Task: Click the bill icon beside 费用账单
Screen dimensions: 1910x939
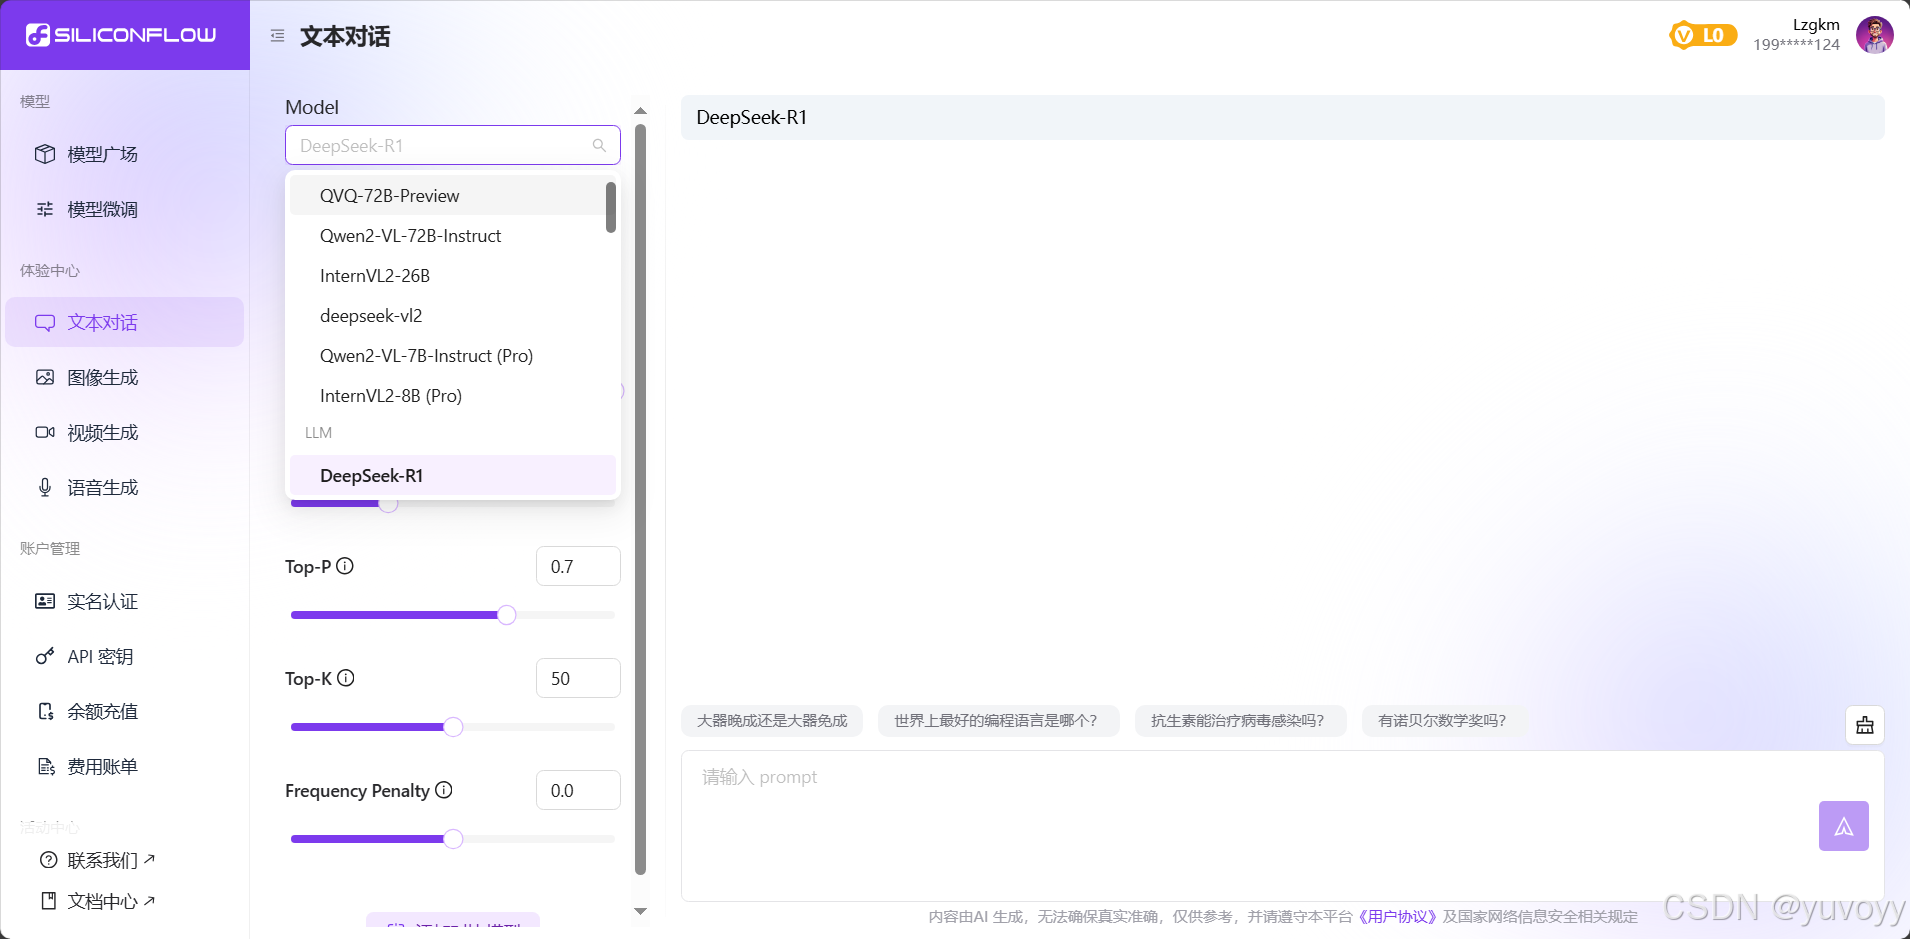Action: tap(45, 766)
